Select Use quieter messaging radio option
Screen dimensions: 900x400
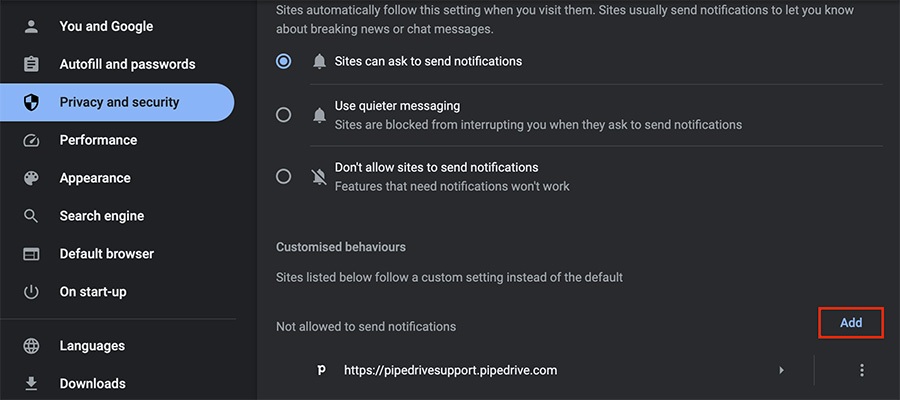(x=284, y=115)
